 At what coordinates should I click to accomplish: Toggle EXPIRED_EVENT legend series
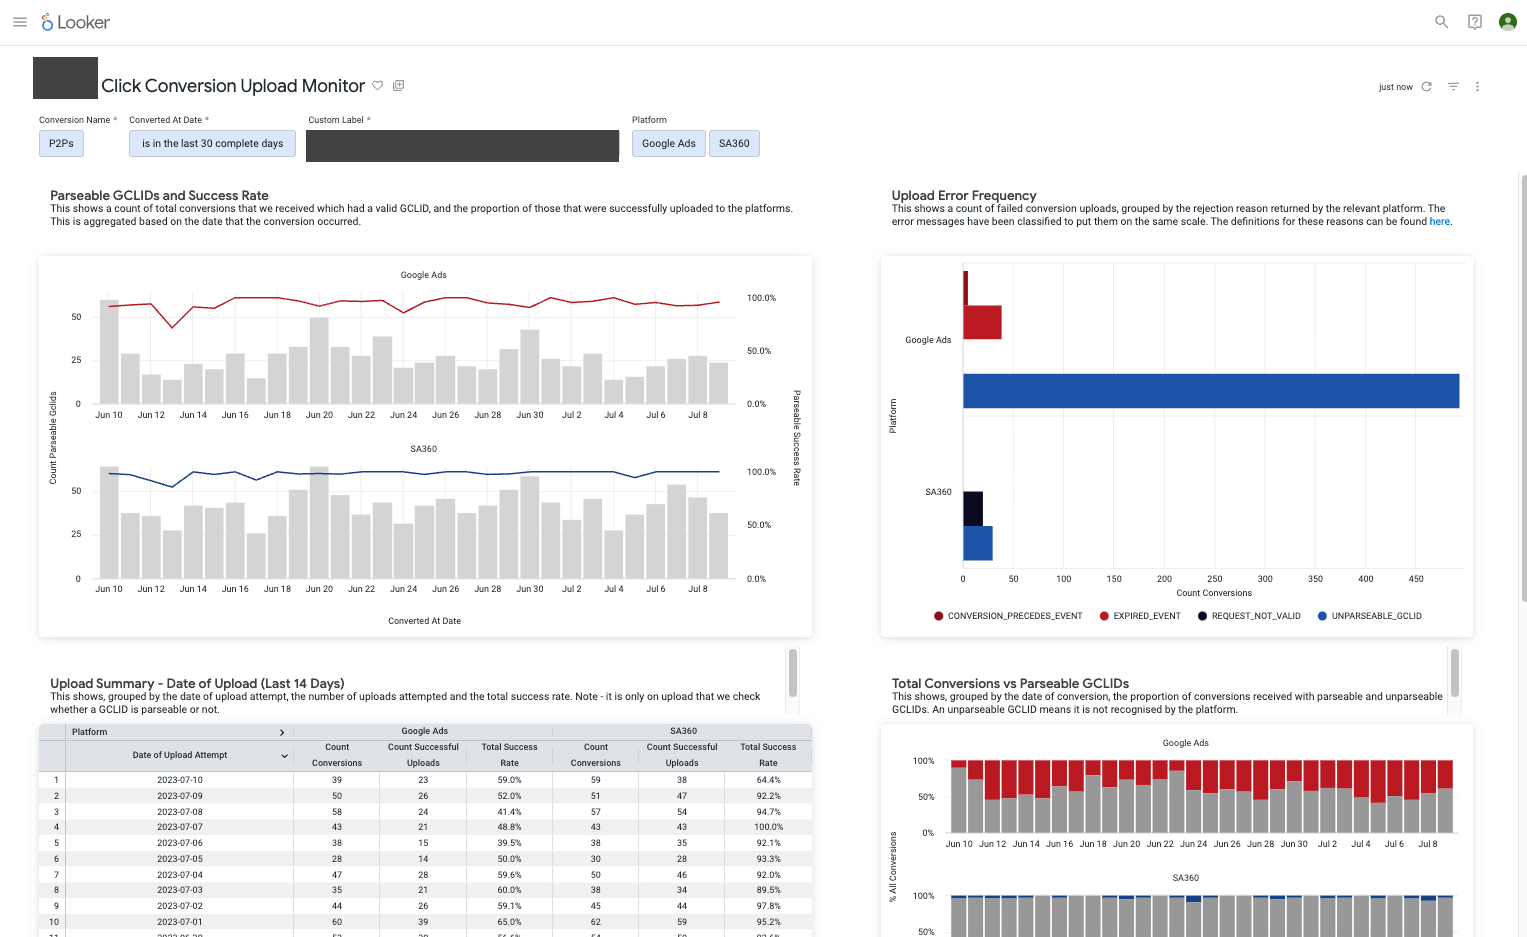[1140, 616]
